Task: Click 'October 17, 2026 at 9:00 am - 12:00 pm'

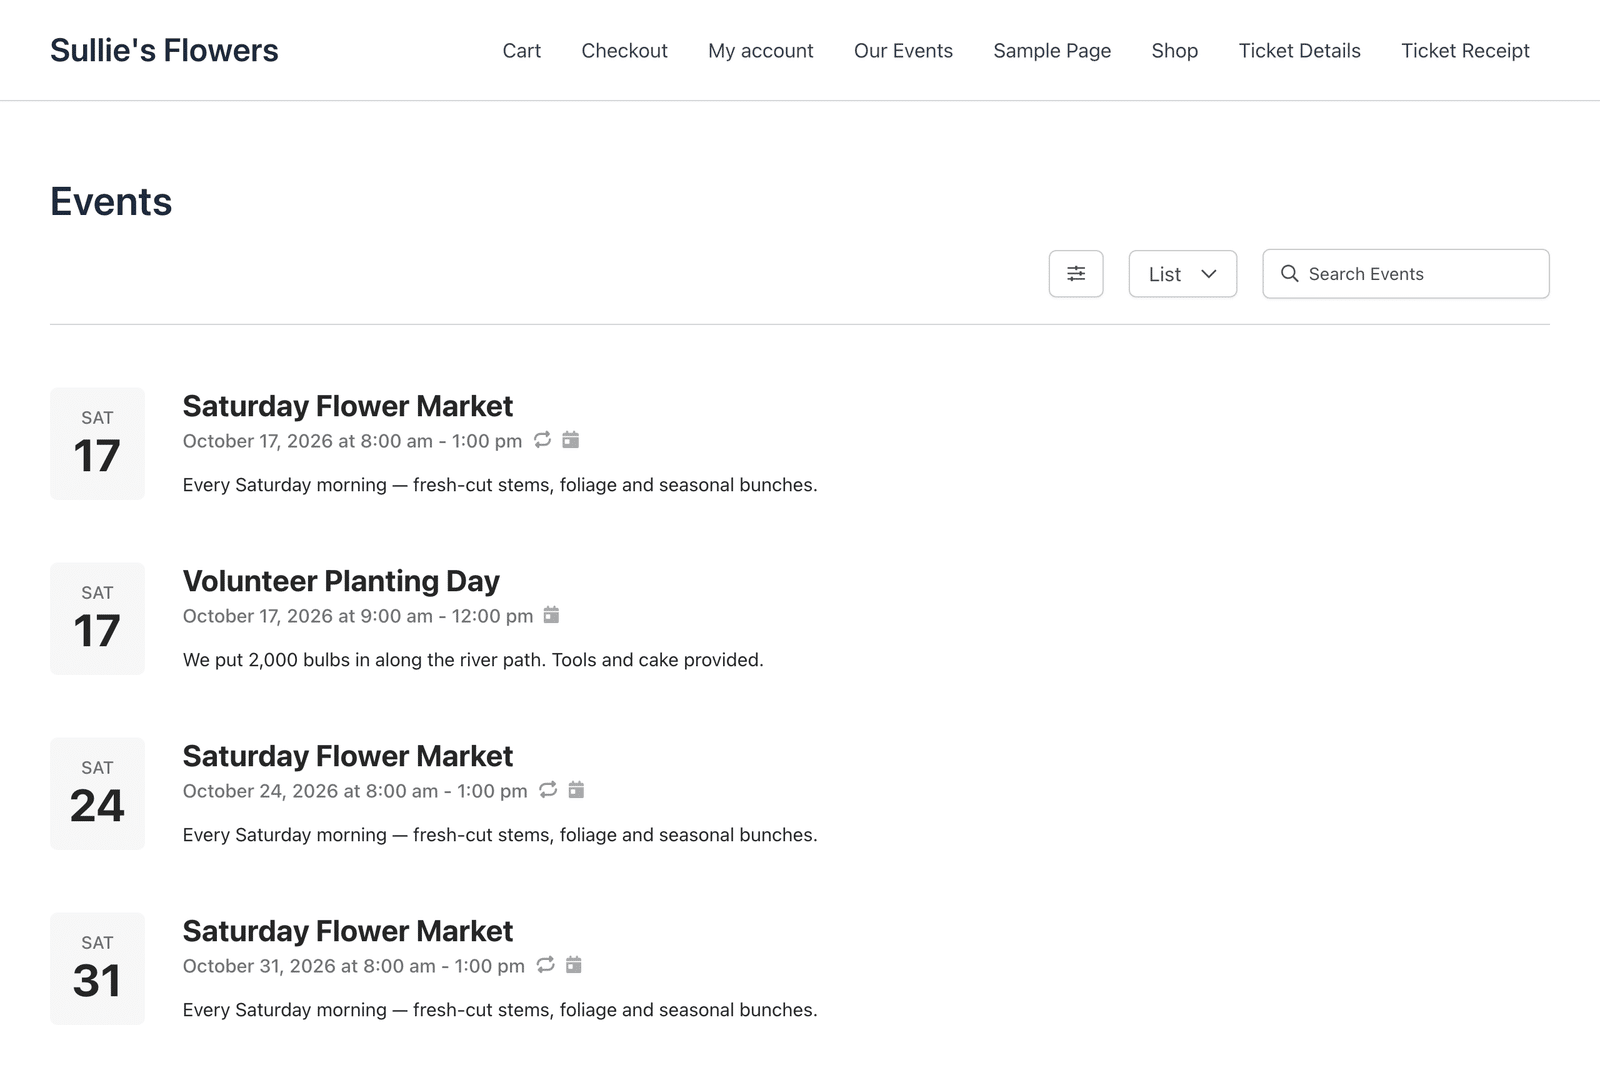Action: point(358,616)
